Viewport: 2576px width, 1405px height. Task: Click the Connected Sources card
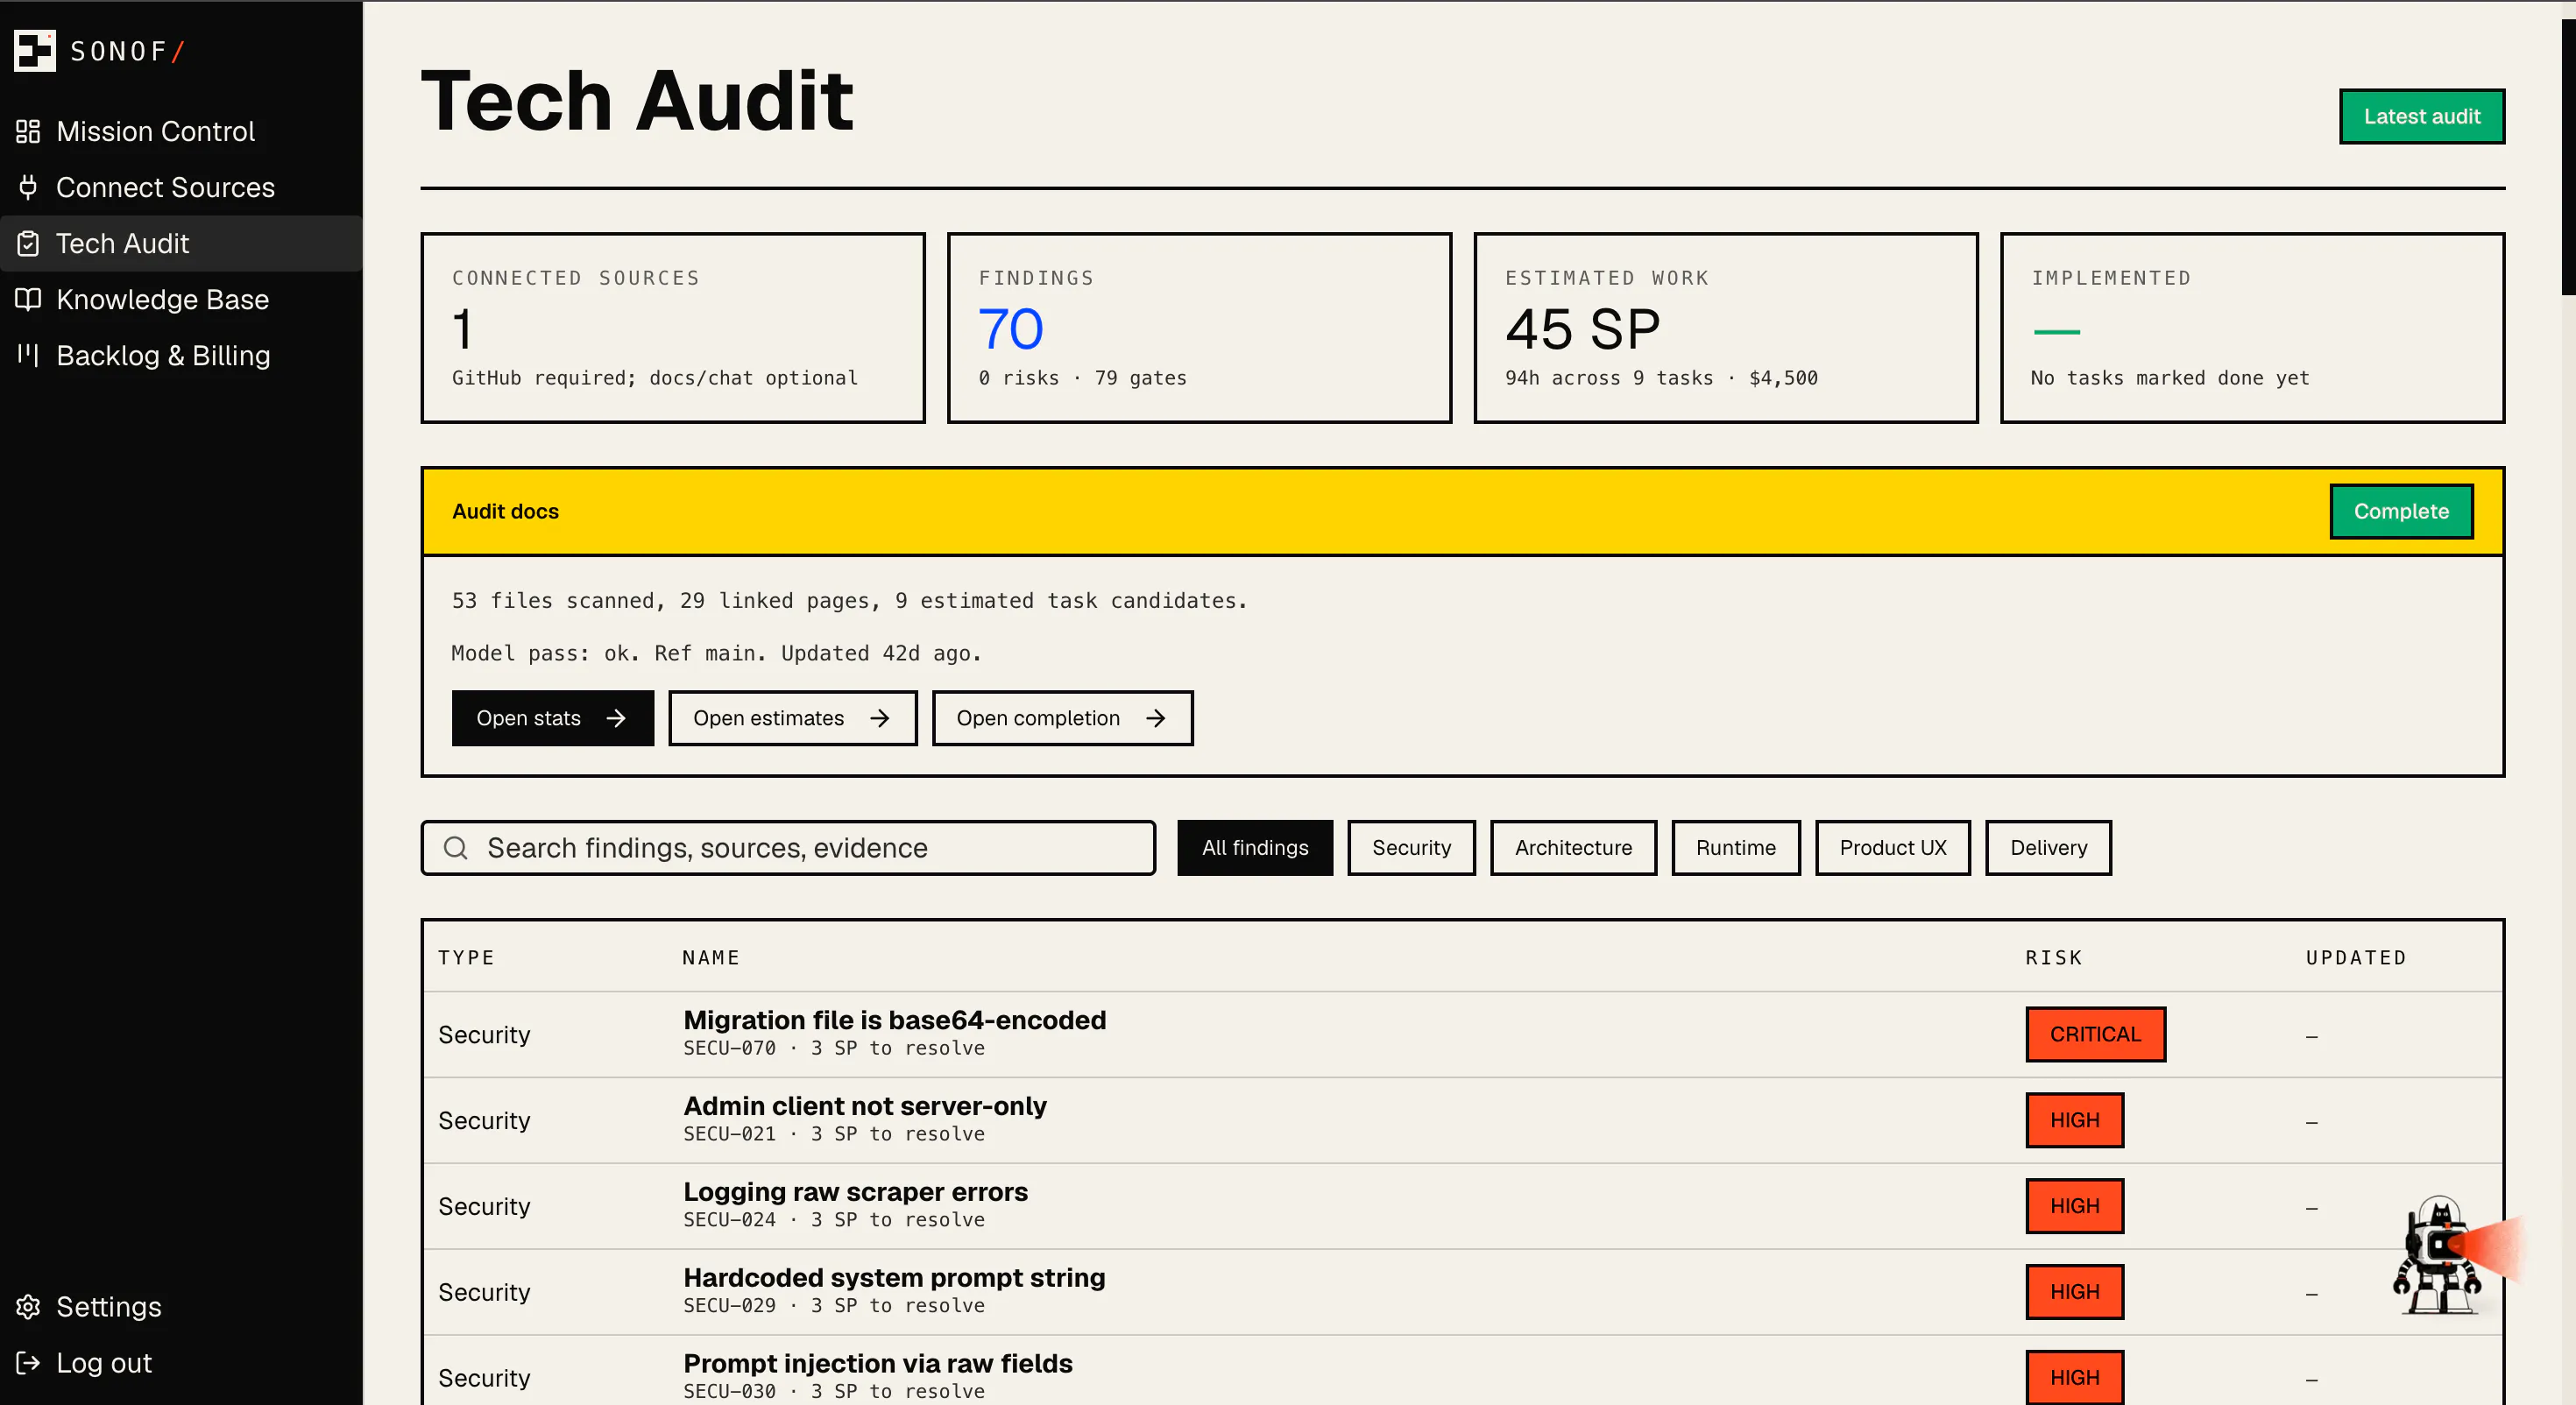pos(673,328)
